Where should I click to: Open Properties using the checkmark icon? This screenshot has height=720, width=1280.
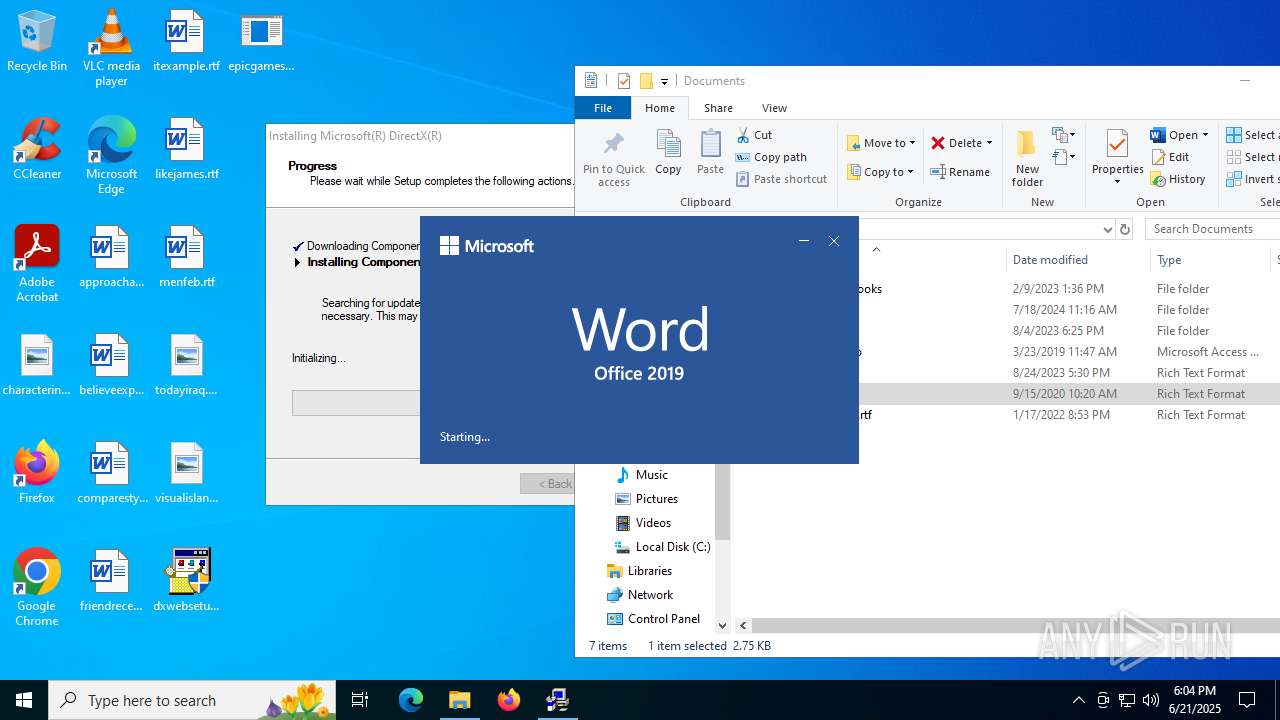coord(1117,145)
